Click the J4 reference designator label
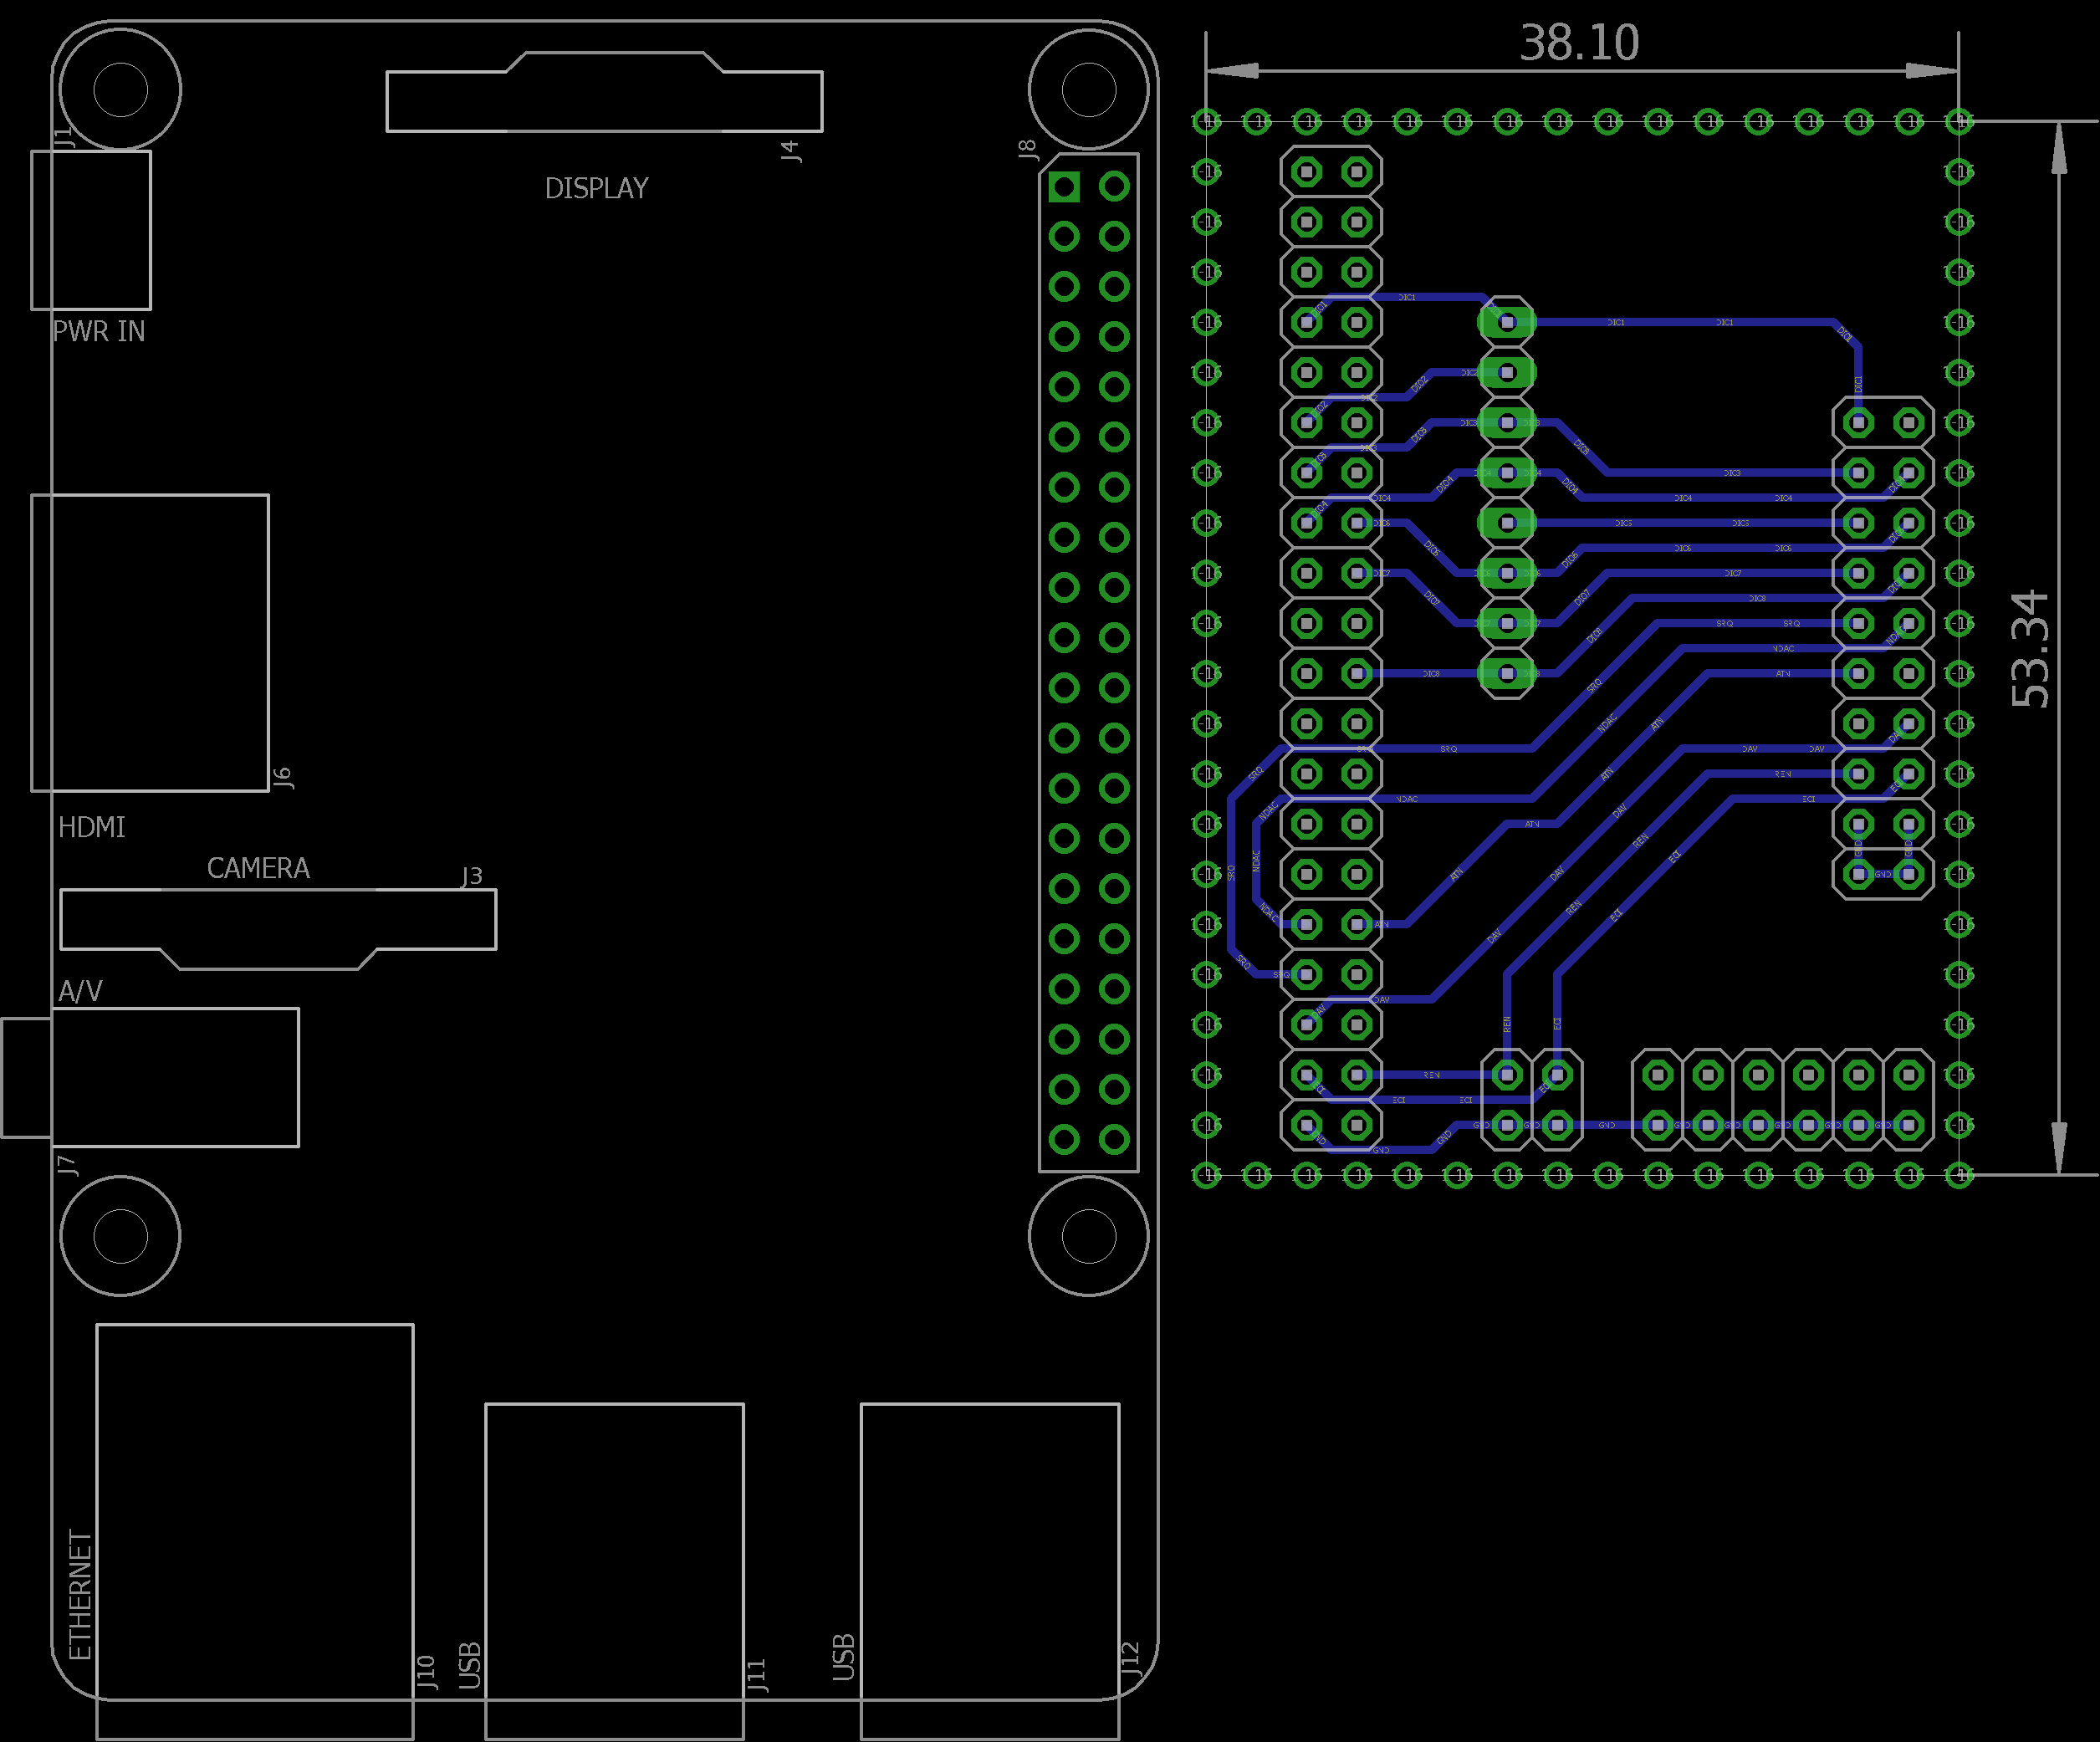Image resolution: width=2100 pixels, height=1742 pixels. 790,151
